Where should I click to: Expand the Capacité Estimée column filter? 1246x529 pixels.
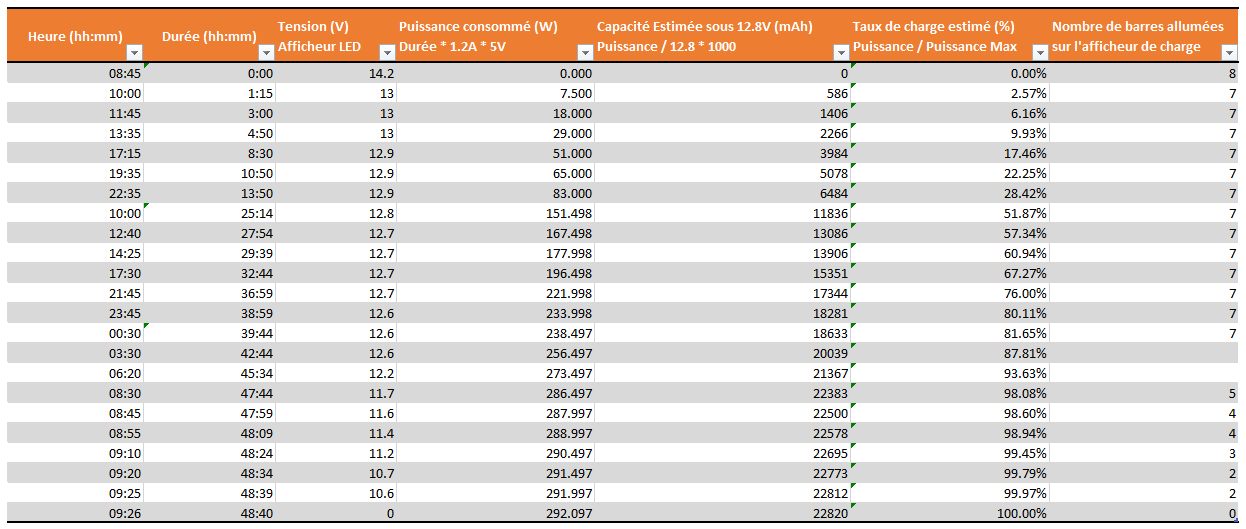[x=841, y=52]
